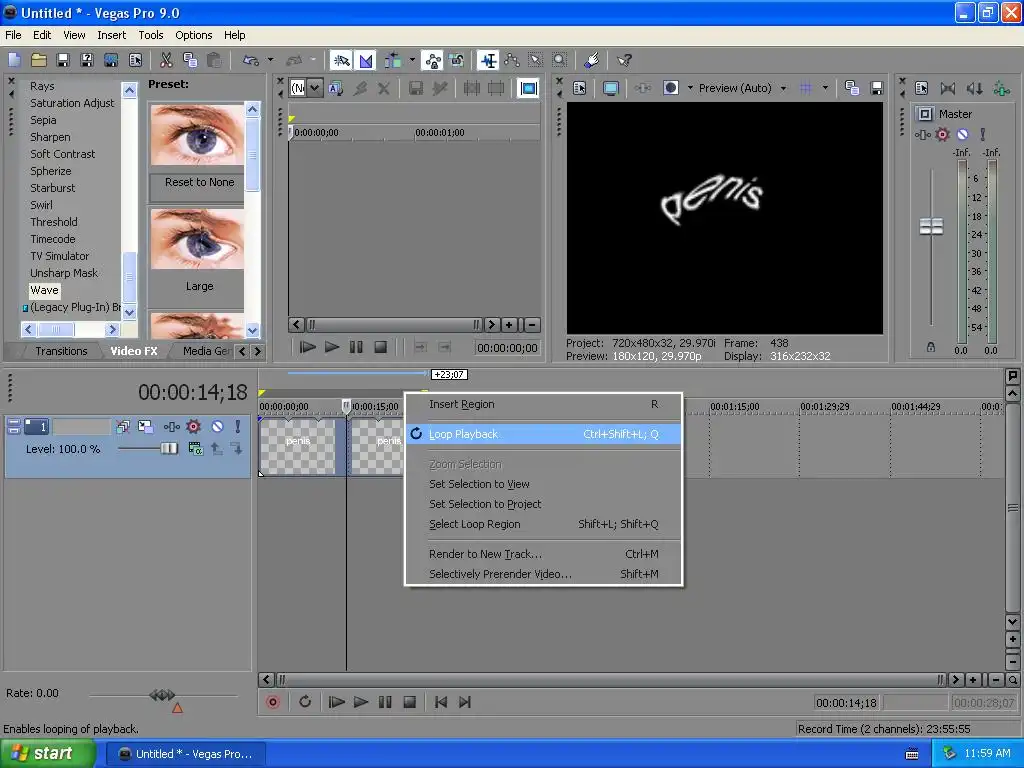
Task: Toggle Master fader lock channels icon
Action: click(931, 347)
